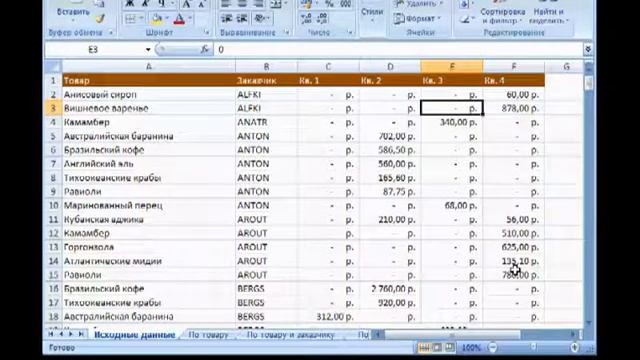Click the horizontal scrollbar track
640x360 pixels.
(545, 335)
